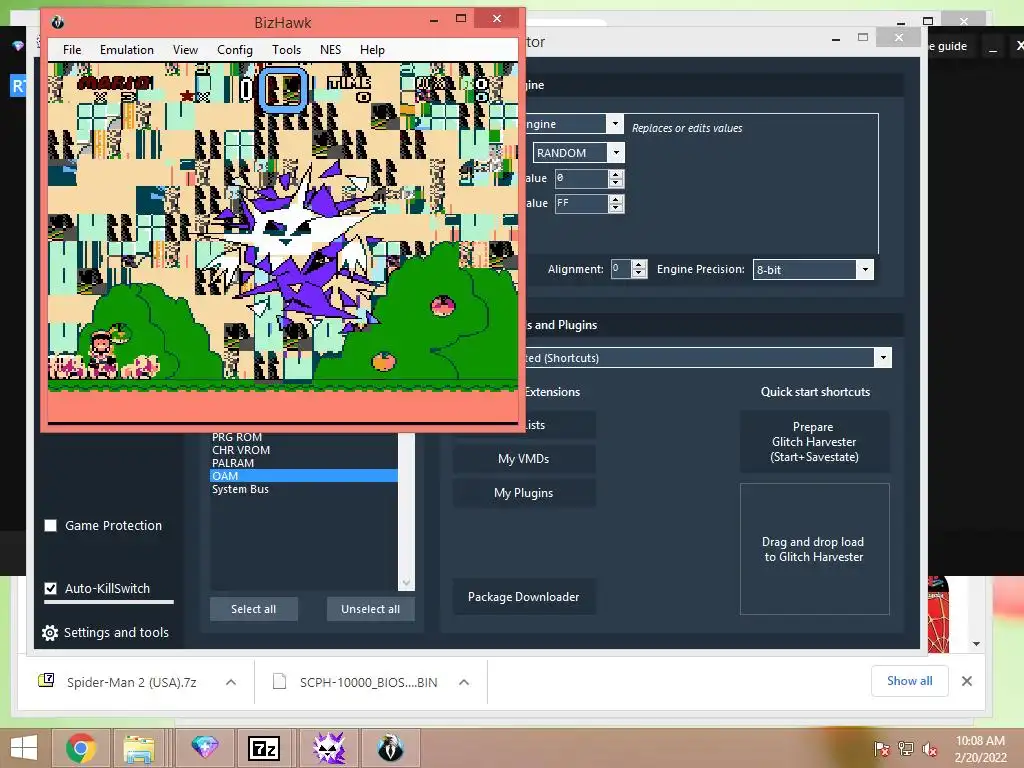Open the Emulation menu in BizHawk

[x=127, y=50]
